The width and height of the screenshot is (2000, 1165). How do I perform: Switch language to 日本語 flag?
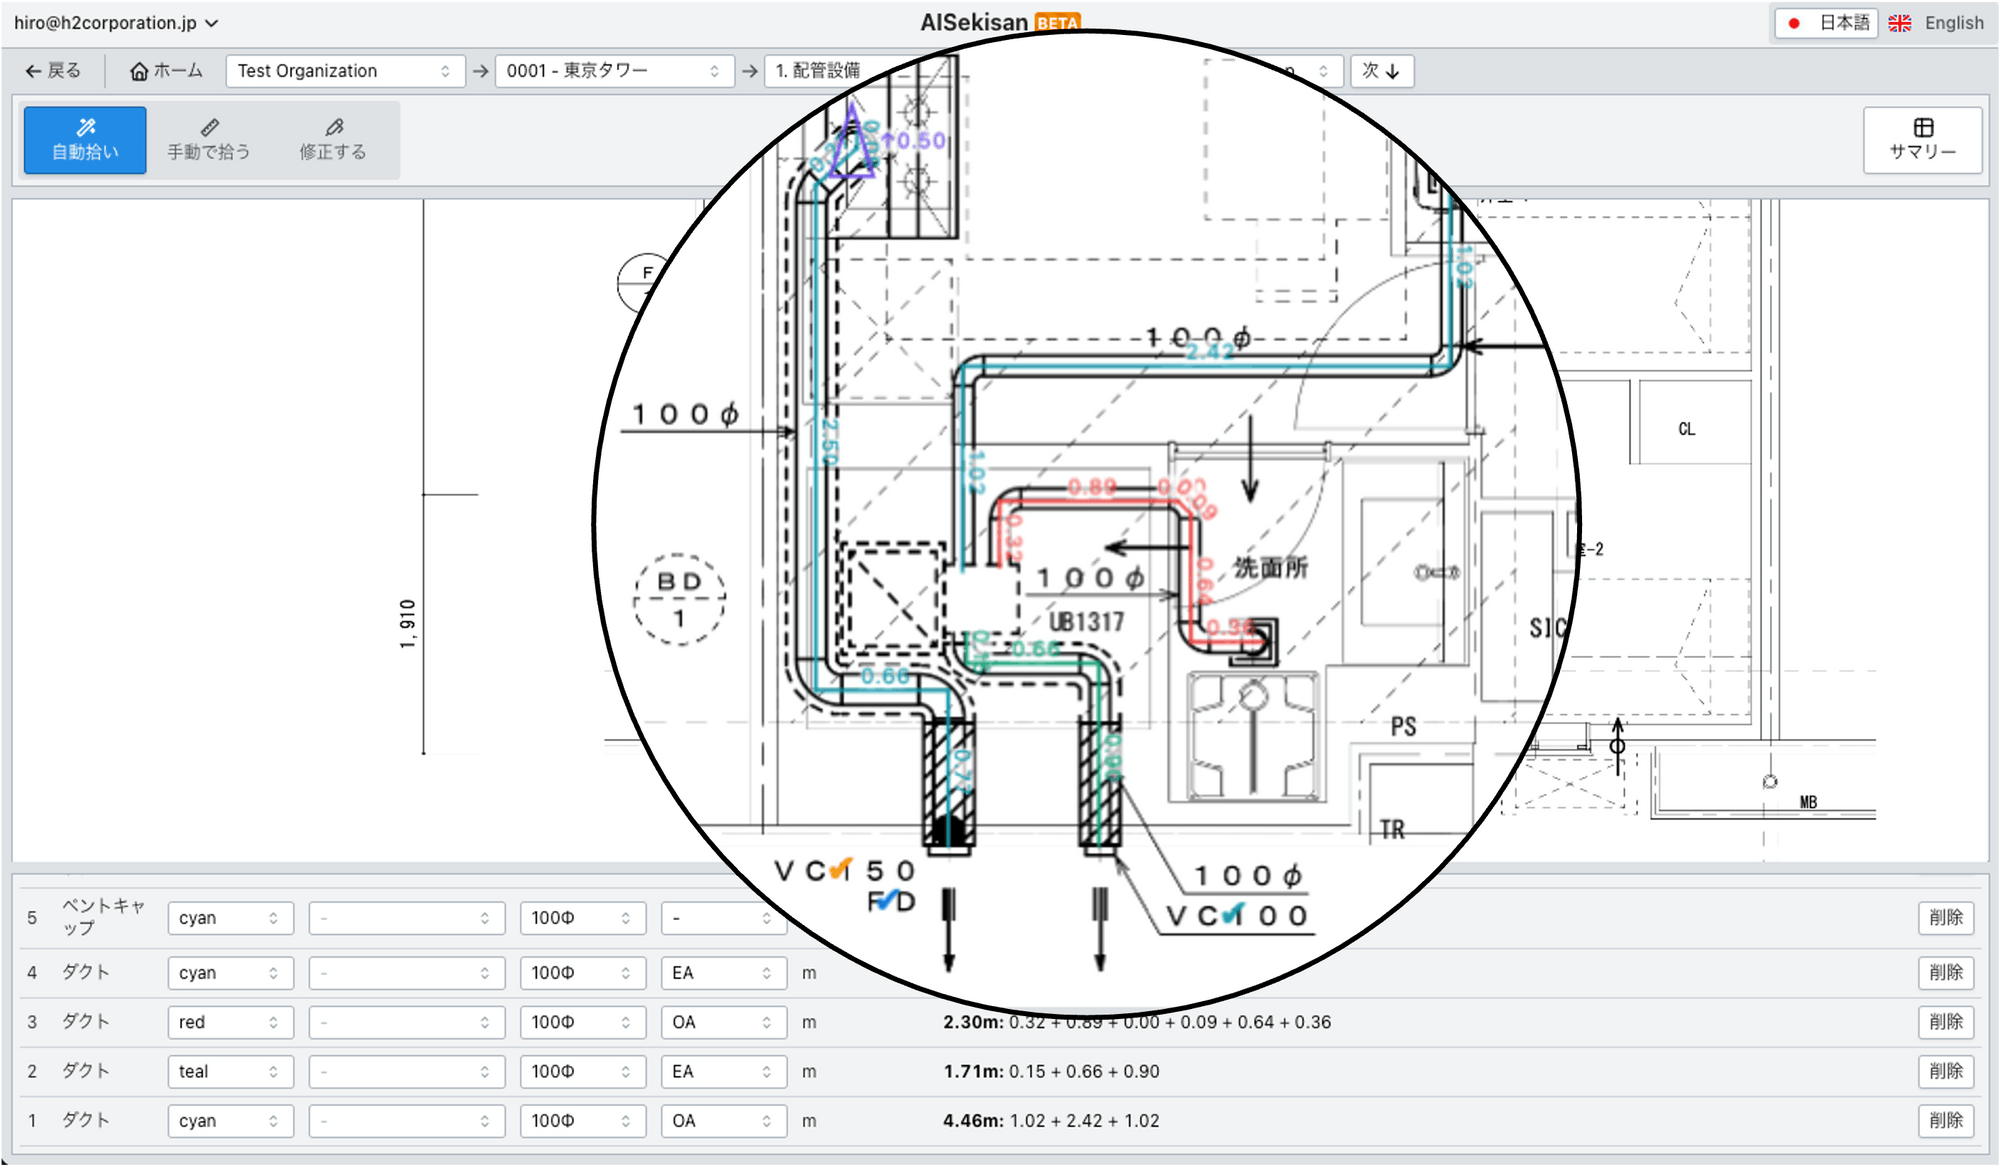pos(1794,23)
